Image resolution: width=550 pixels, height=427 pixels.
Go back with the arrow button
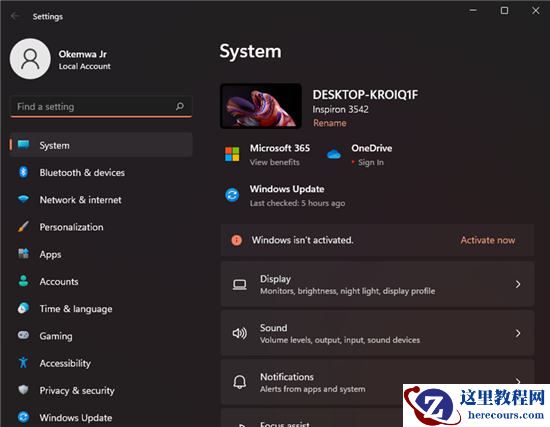[15, 16]
